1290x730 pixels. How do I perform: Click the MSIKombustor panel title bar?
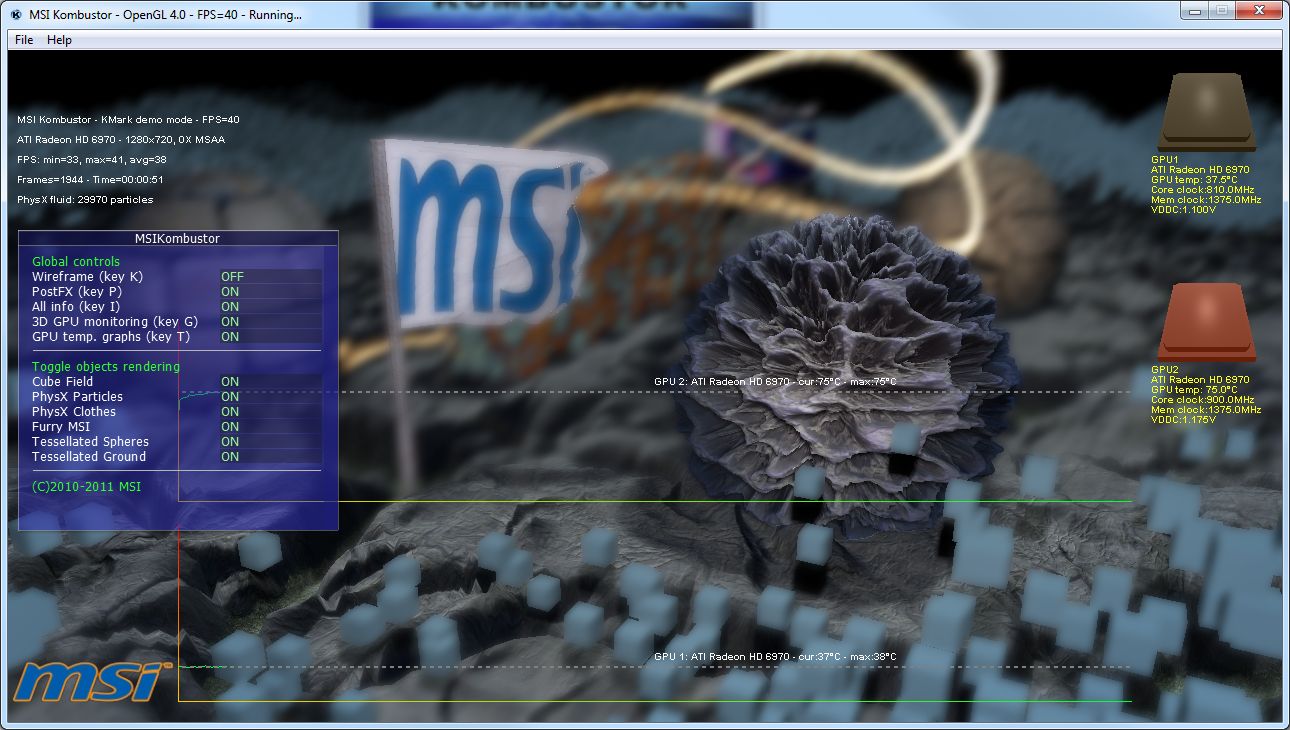(178, 239)
